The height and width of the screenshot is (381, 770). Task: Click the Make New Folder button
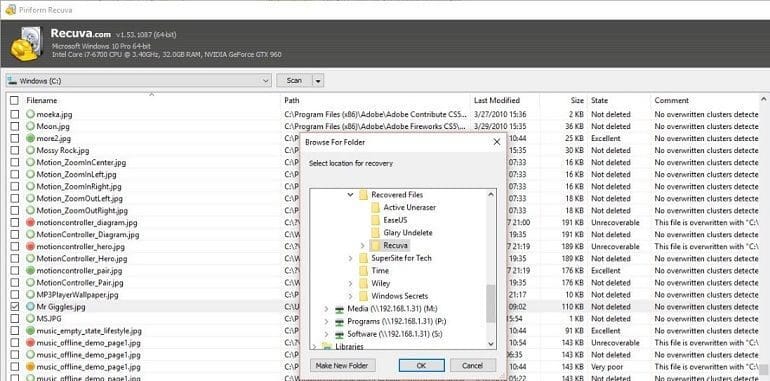(343, 365)
